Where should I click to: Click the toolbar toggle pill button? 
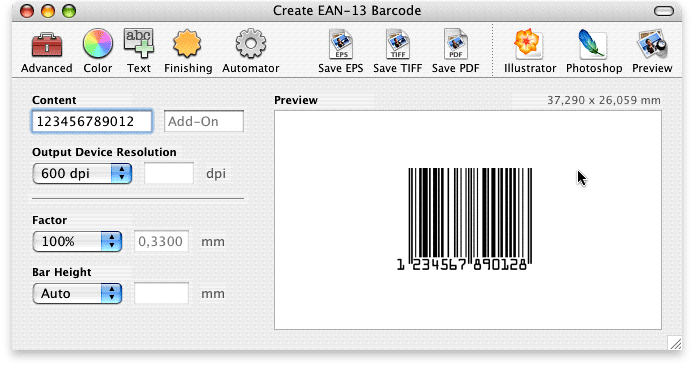pos(664,11)
